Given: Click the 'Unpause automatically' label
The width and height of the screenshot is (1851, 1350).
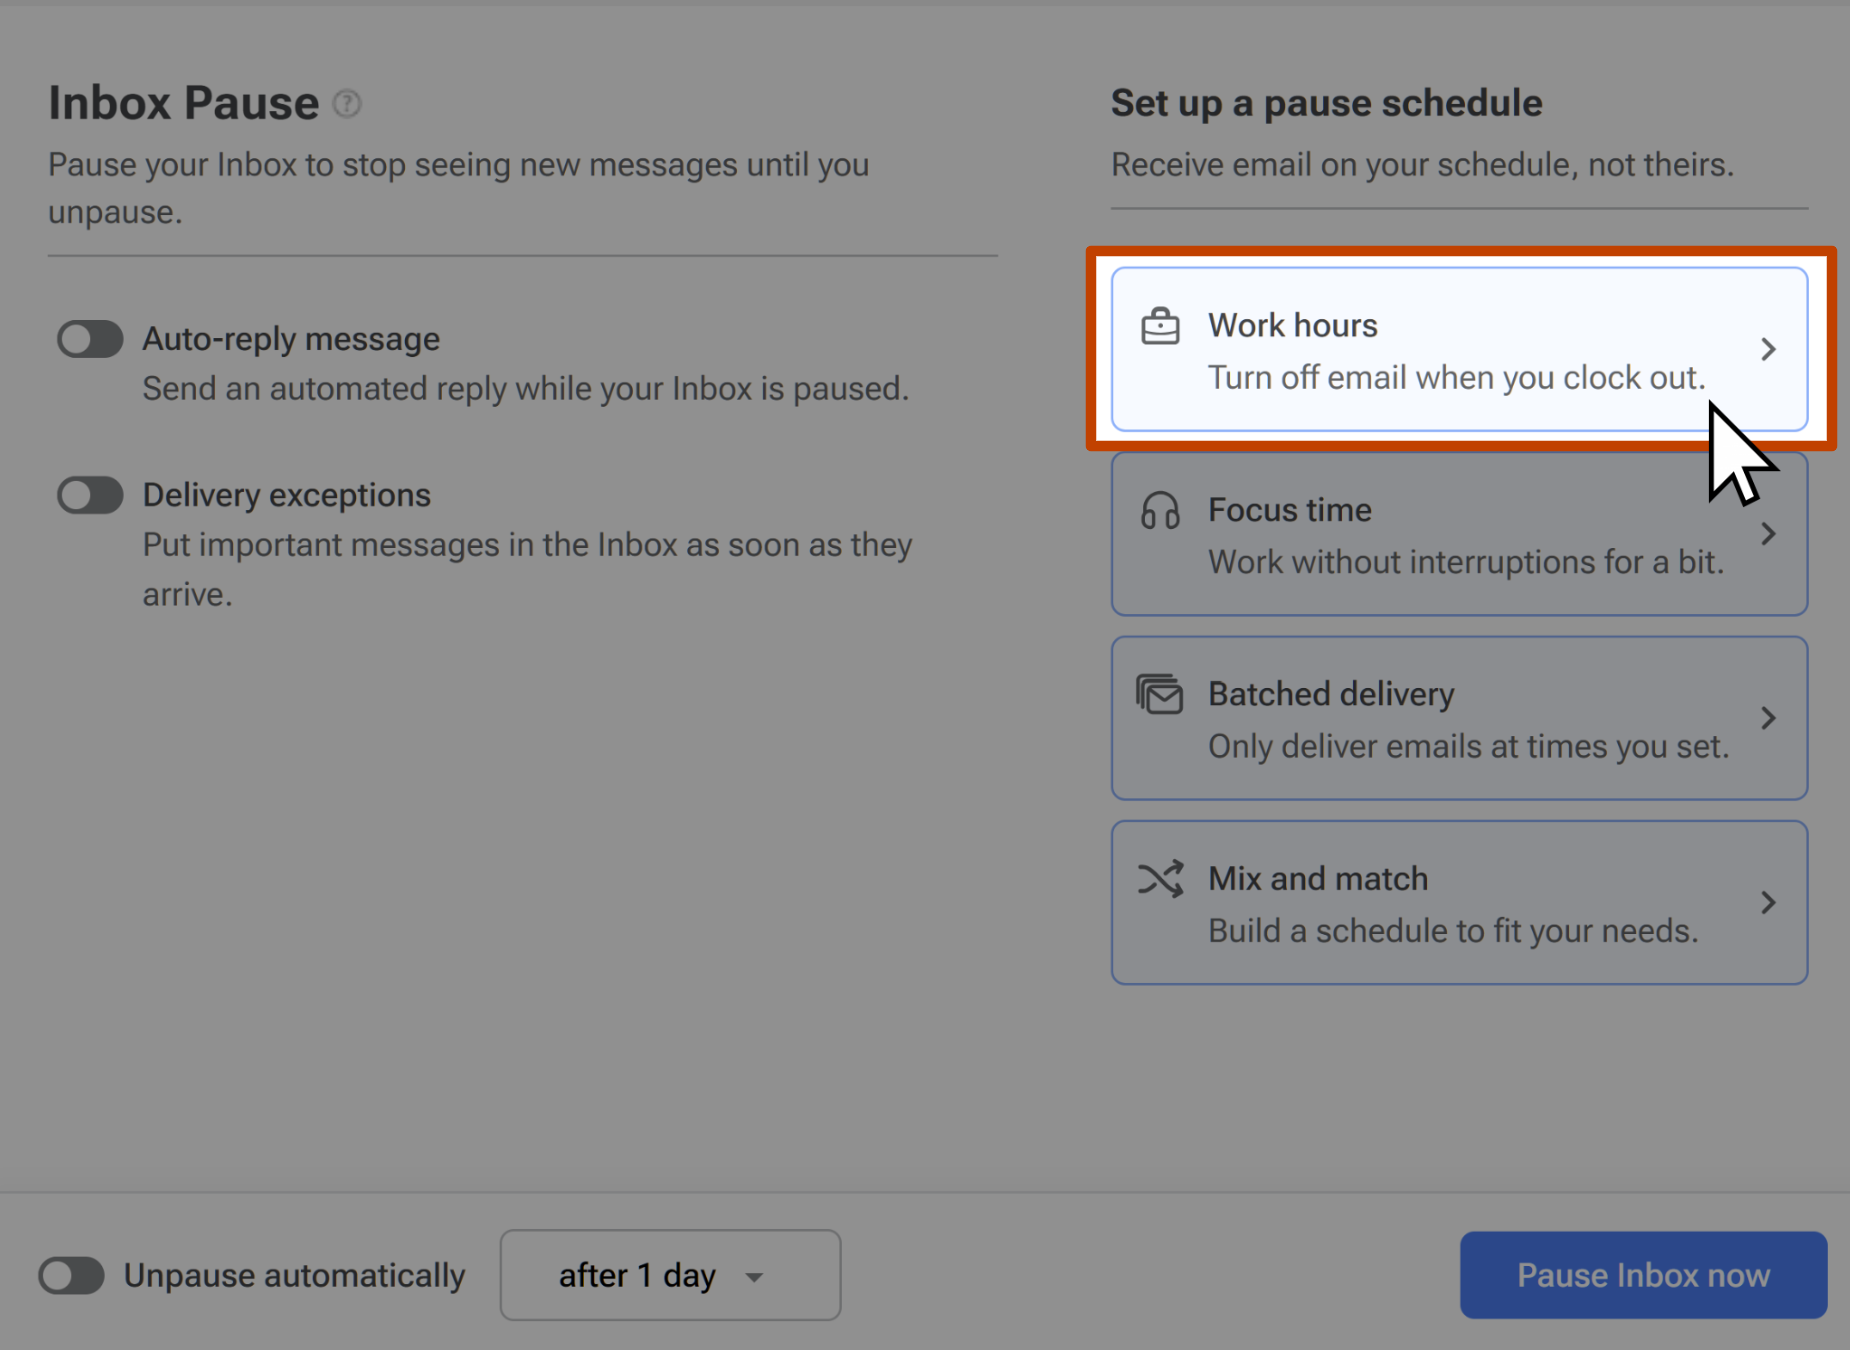Looking at the screenshot, I should point(294,1276).
